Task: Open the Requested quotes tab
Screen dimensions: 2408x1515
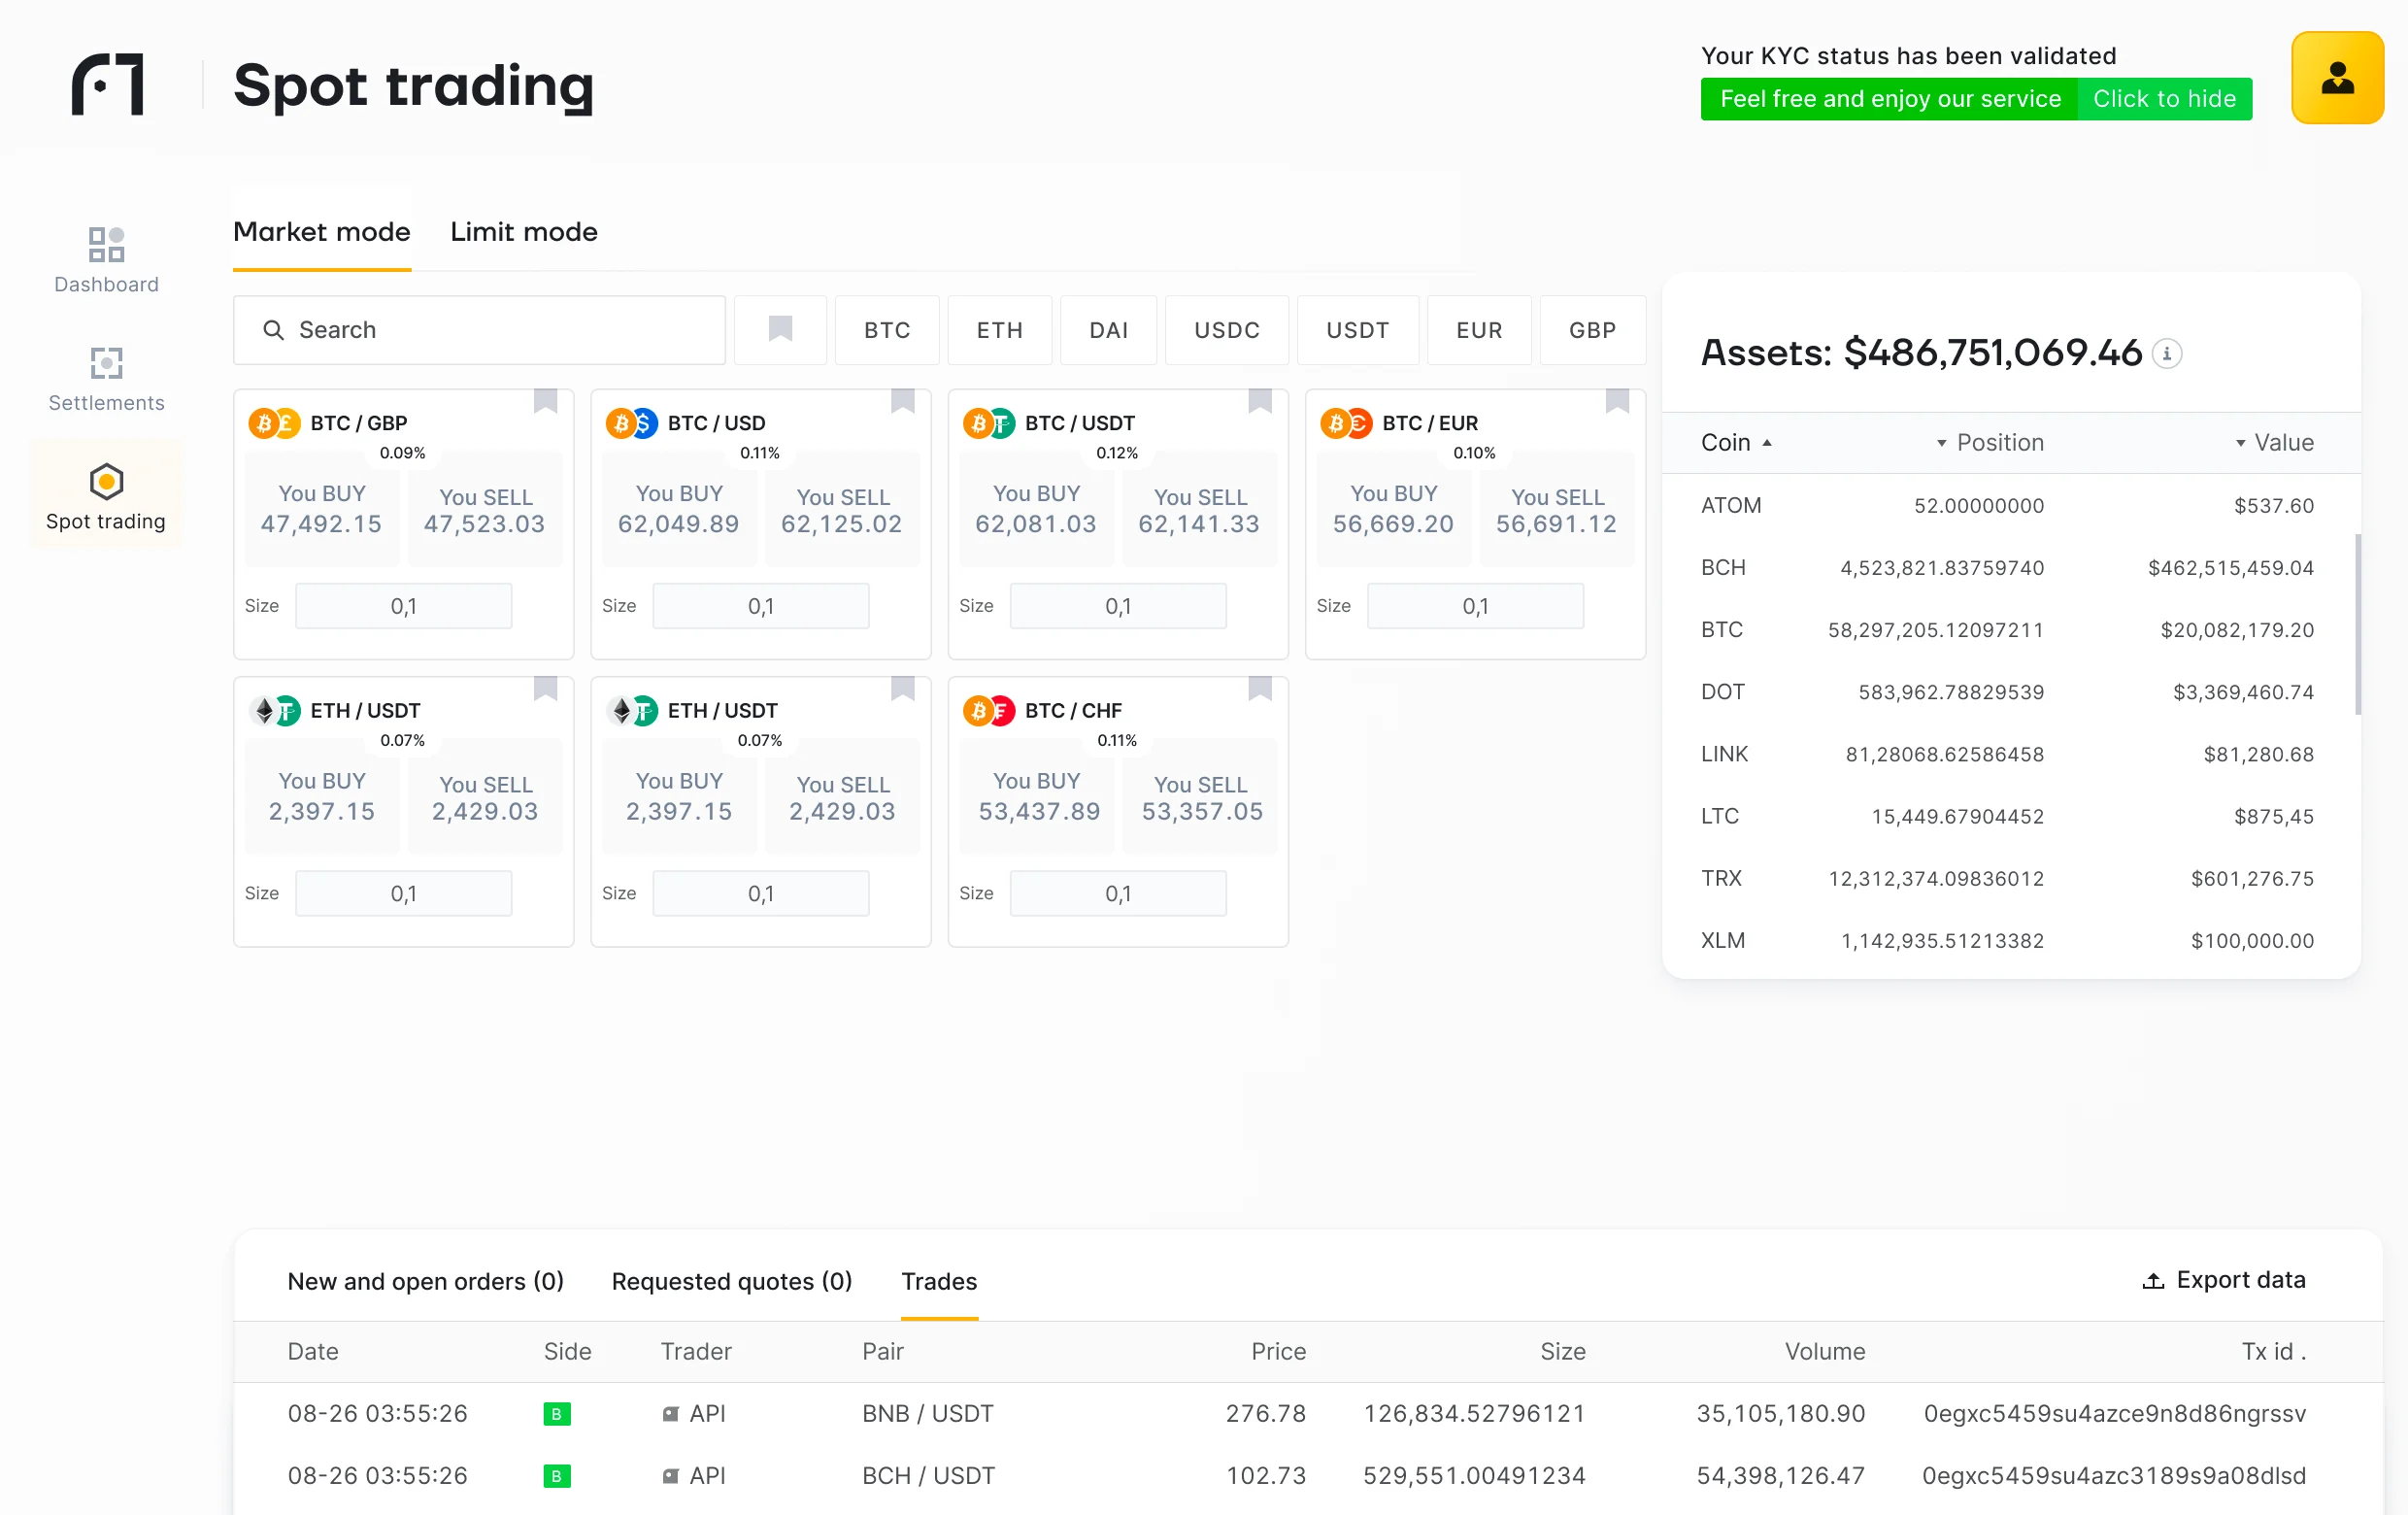Action: [731, 1281]
